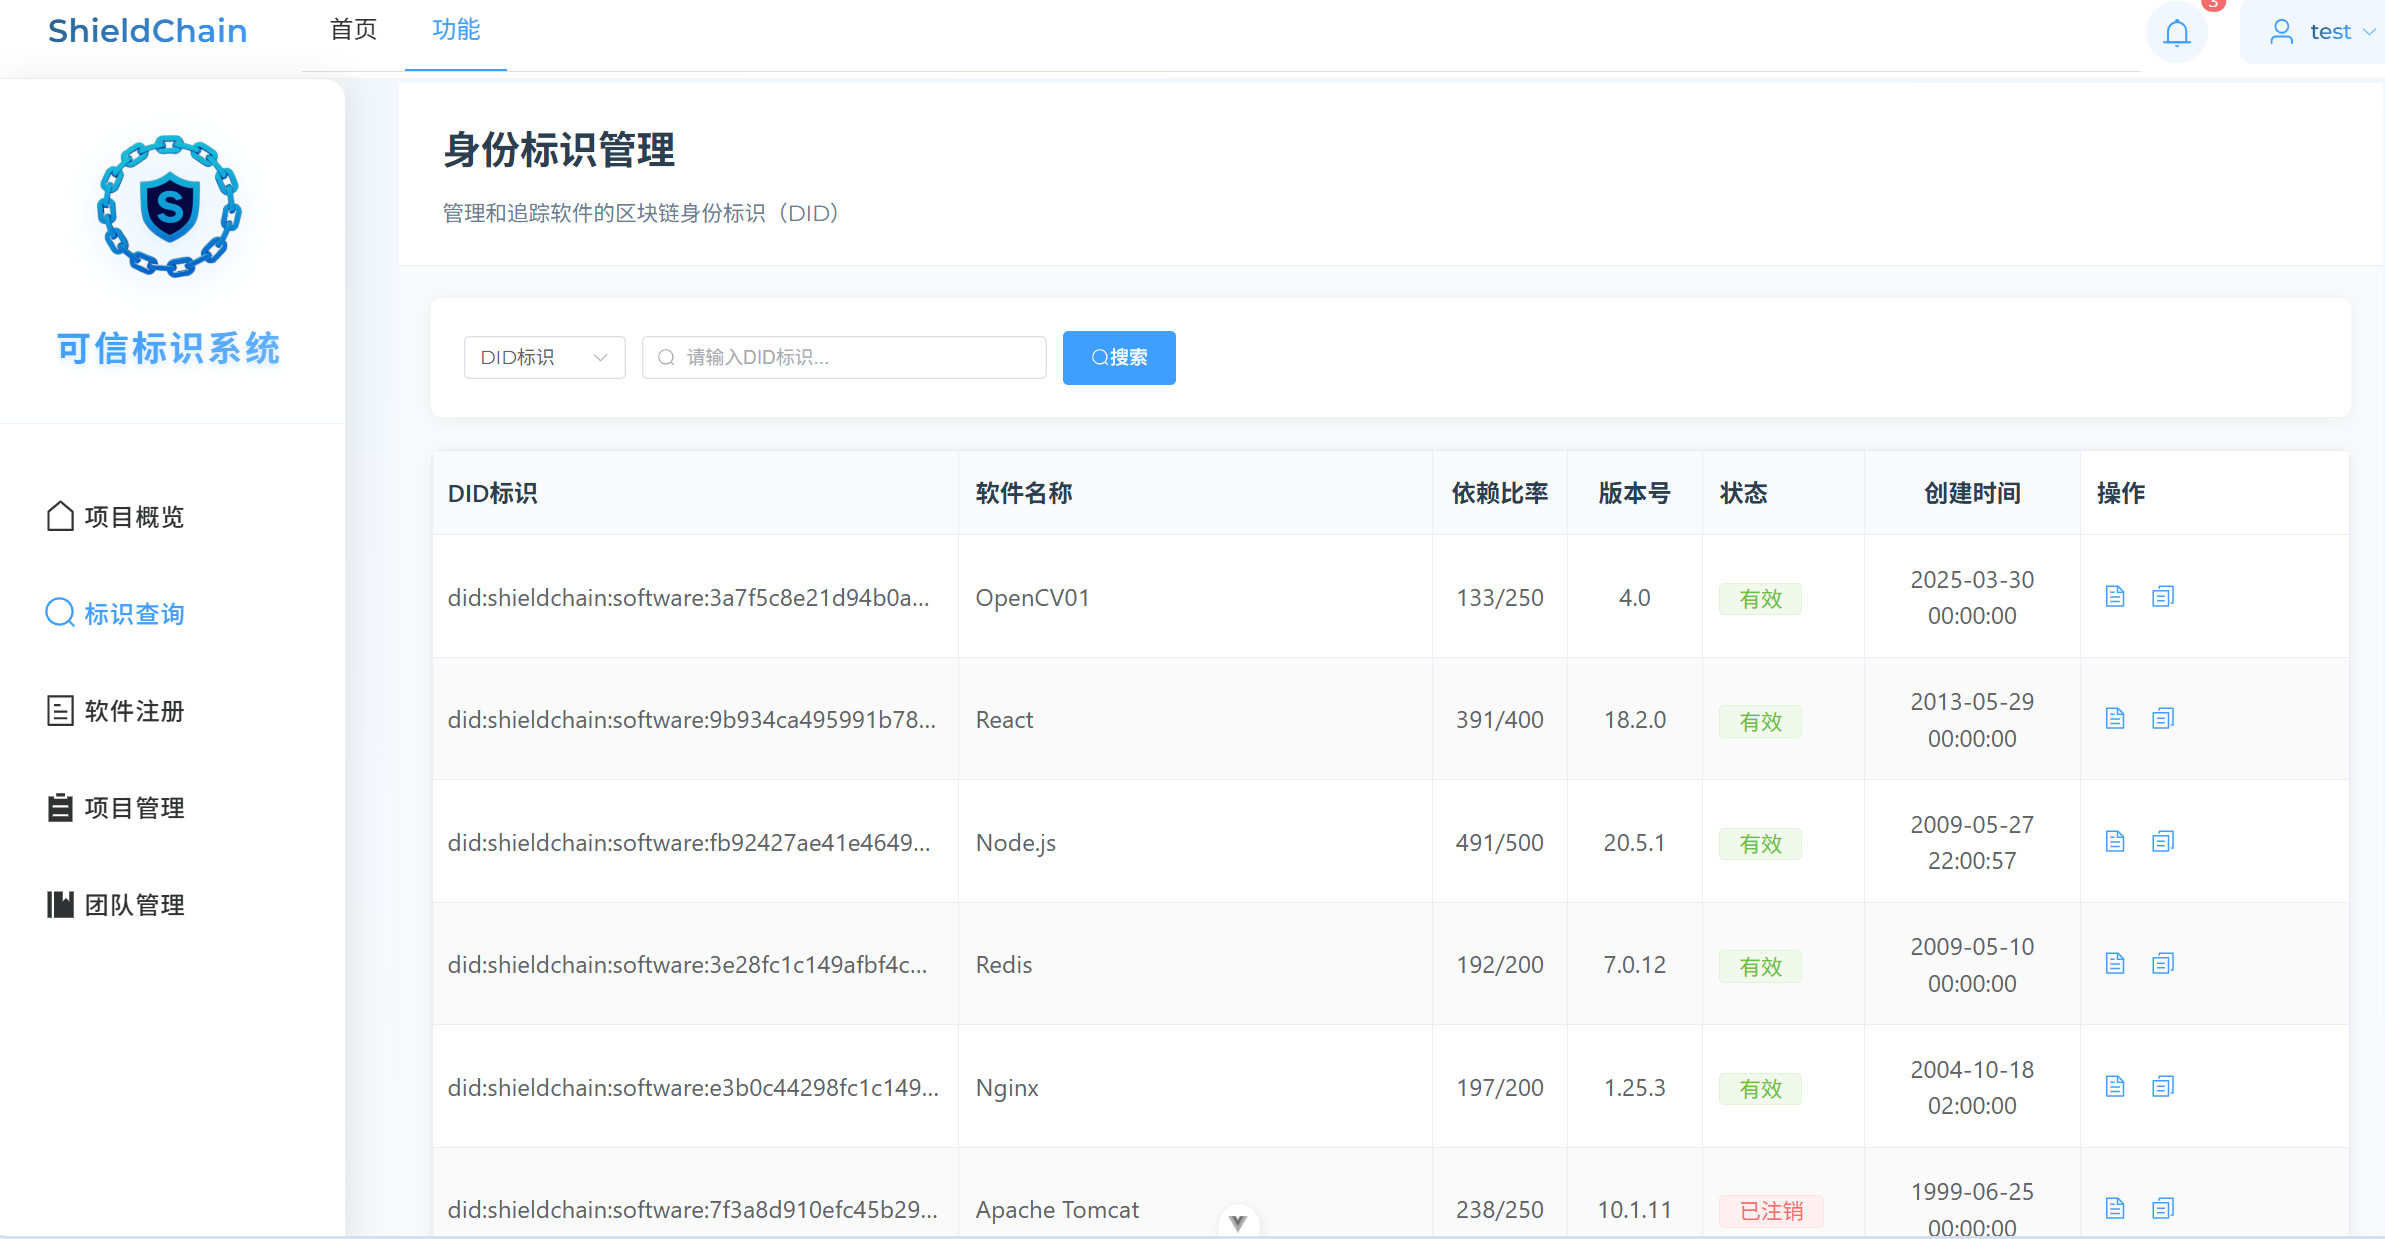Open the notification bell

coord(2176,33)
